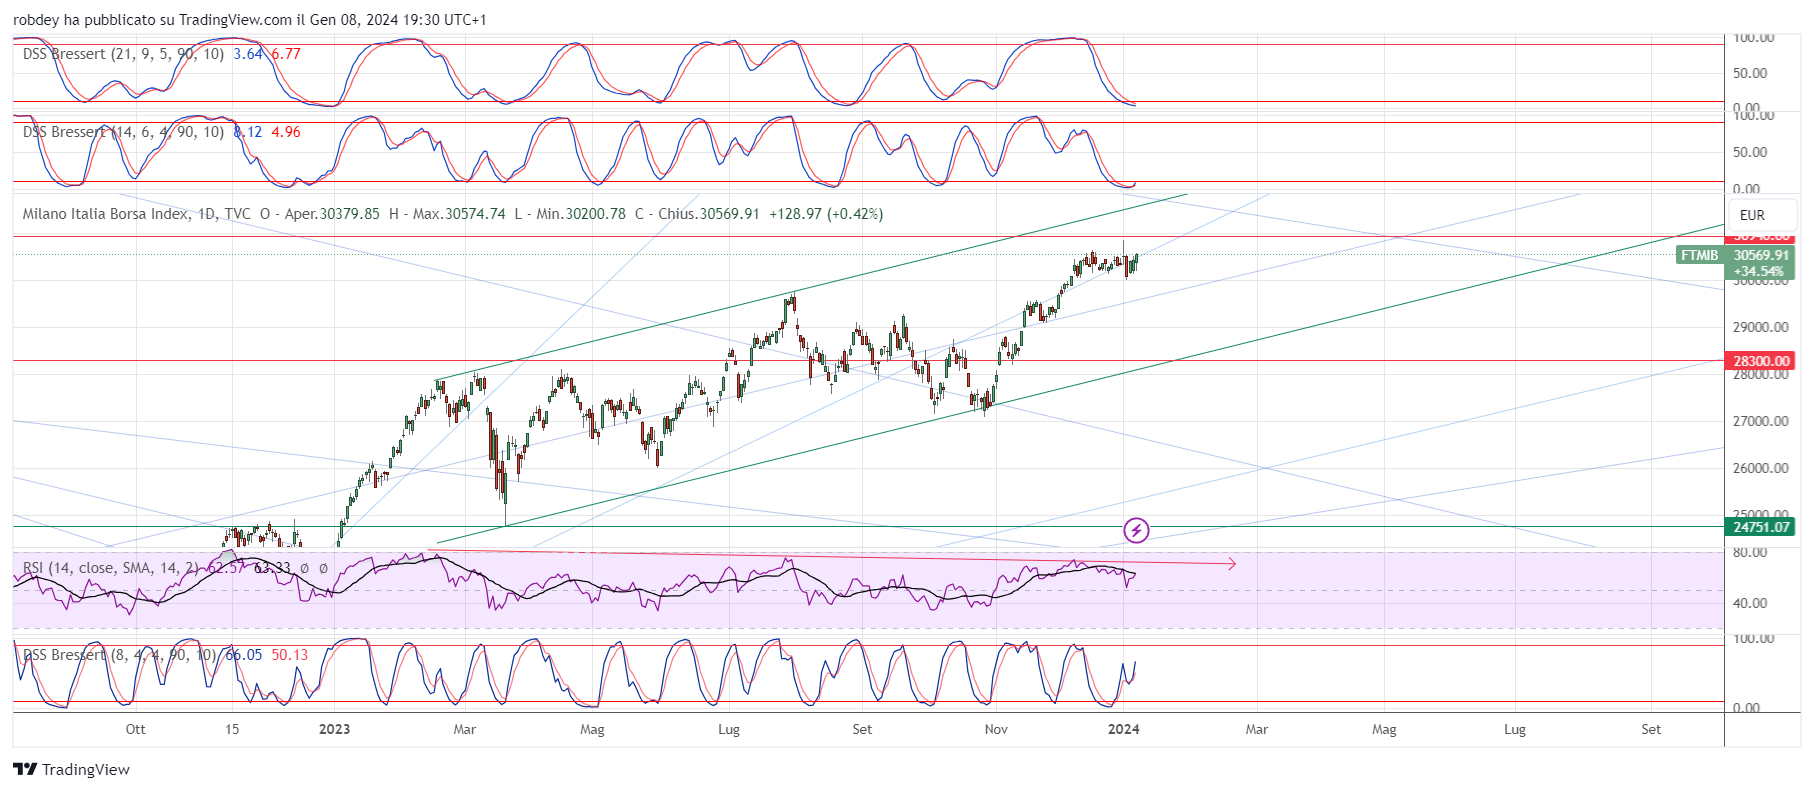The image size is (1814, 791).
Task: Click the purple lightning event icon
Action: point(1136,530)
